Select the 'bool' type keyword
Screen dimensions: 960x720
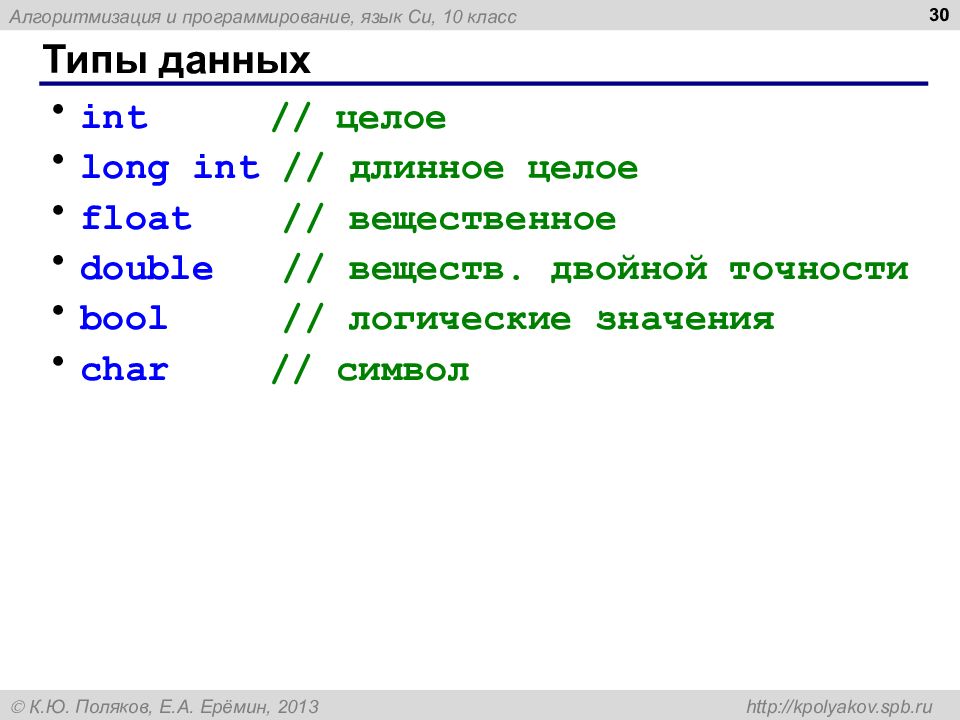pyautogui.click(x=124, y=318)
